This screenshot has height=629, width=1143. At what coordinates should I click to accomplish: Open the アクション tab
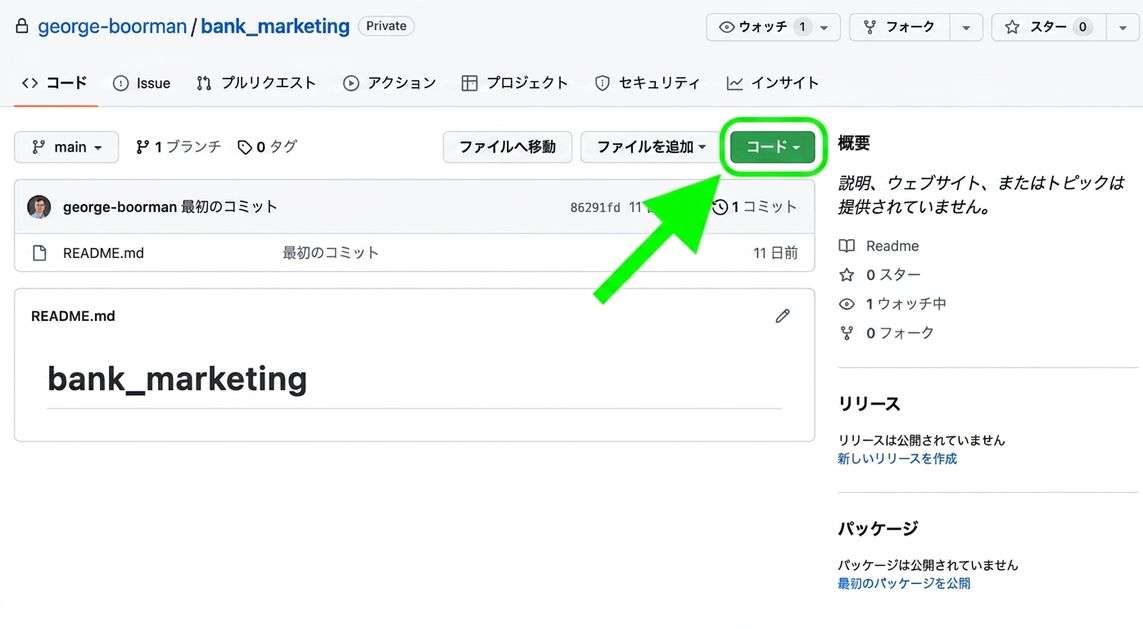coord(389,83)
